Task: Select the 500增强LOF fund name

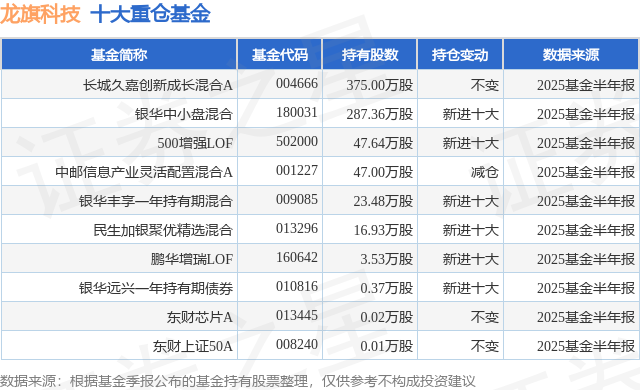Action: click(195, 143)
